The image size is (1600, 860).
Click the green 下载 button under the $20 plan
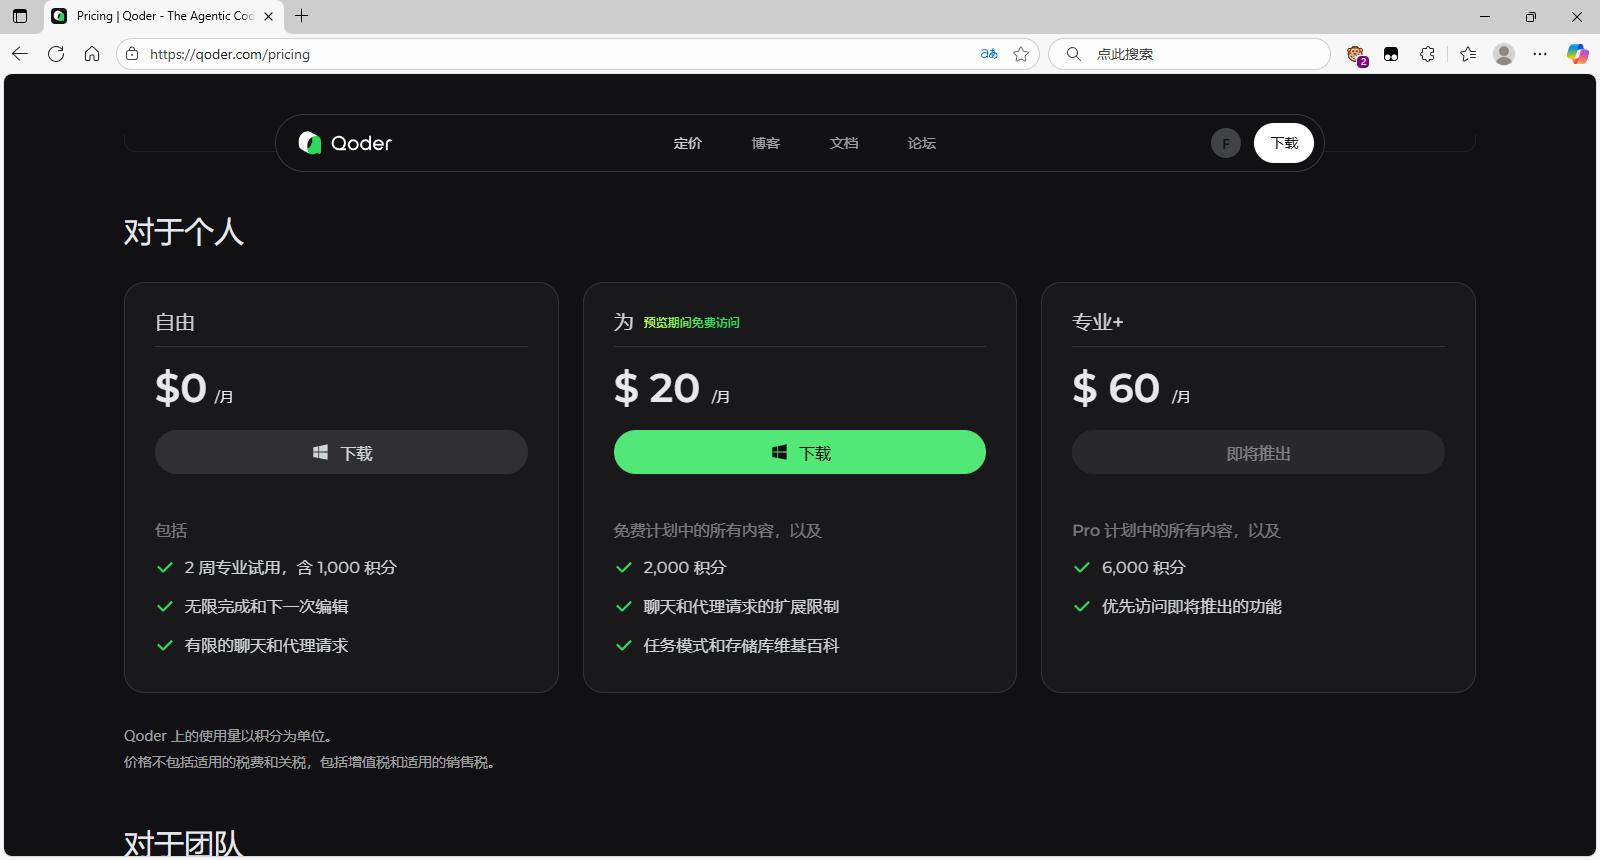point(800,452)
